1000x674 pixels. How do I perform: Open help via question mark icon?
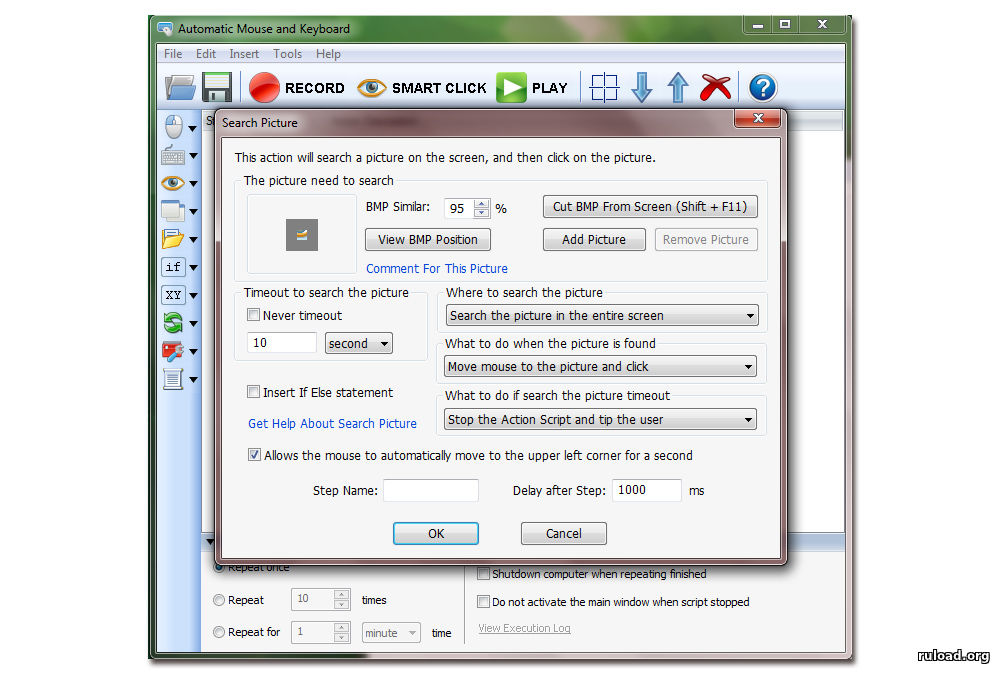pos(762,87)
